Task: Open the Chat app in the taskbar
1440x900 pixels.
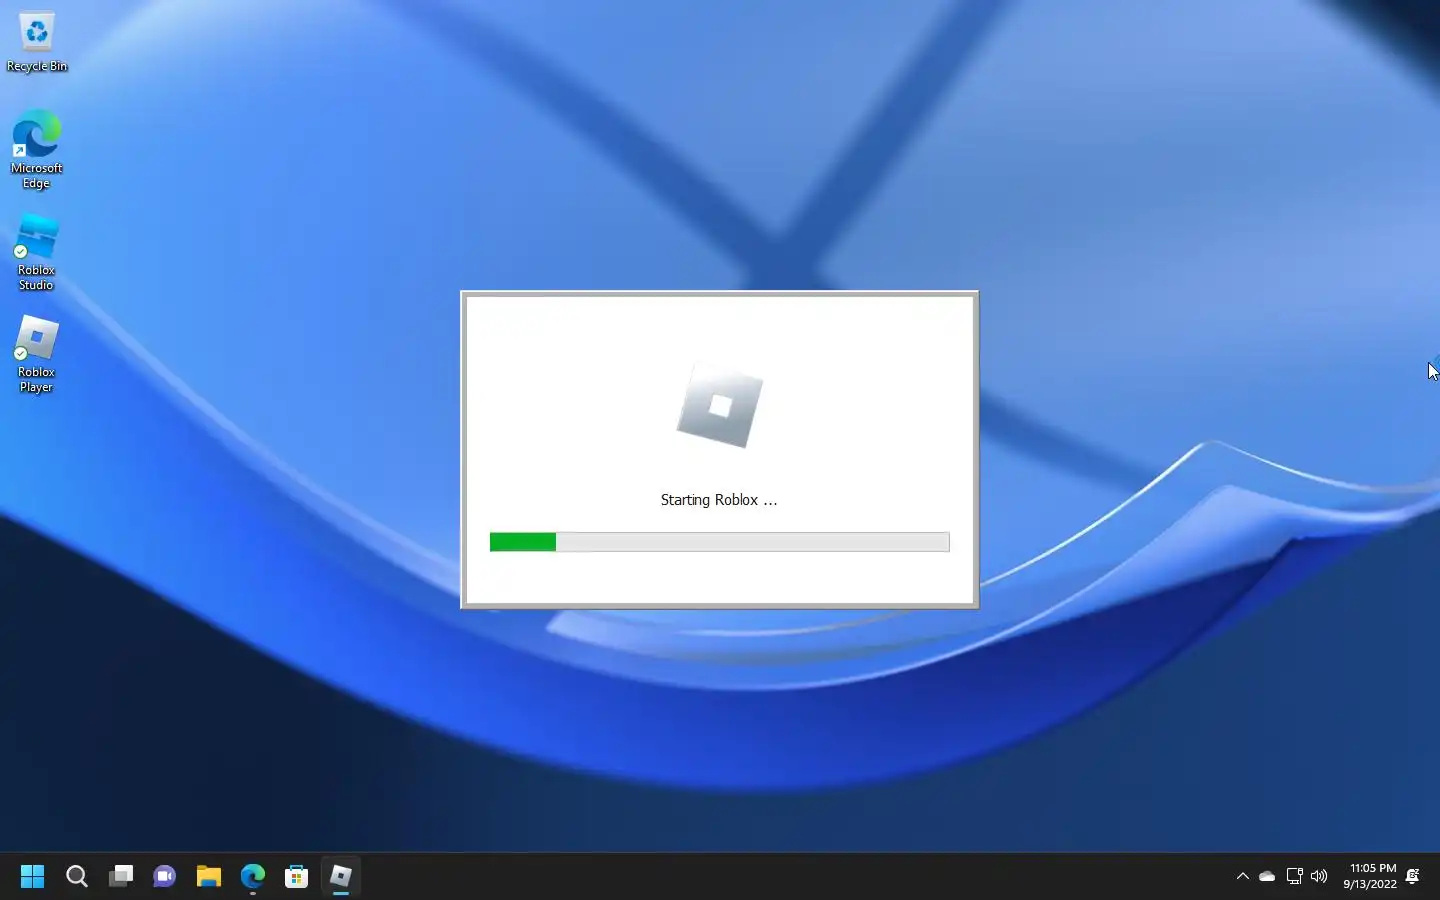Action: tap(165, 877)
